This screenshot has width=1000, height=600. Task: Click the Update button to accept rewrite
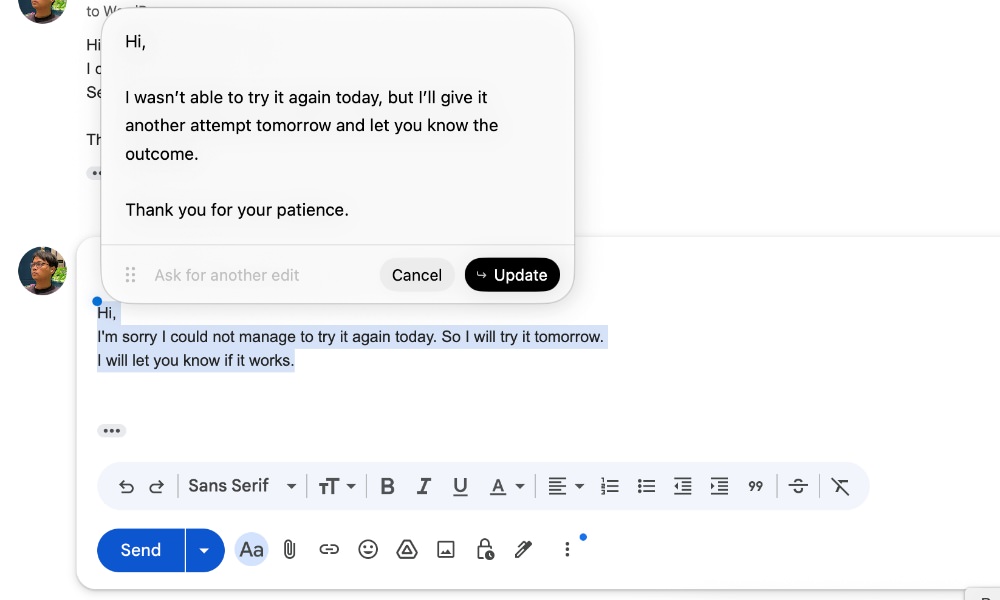[512, 274]
